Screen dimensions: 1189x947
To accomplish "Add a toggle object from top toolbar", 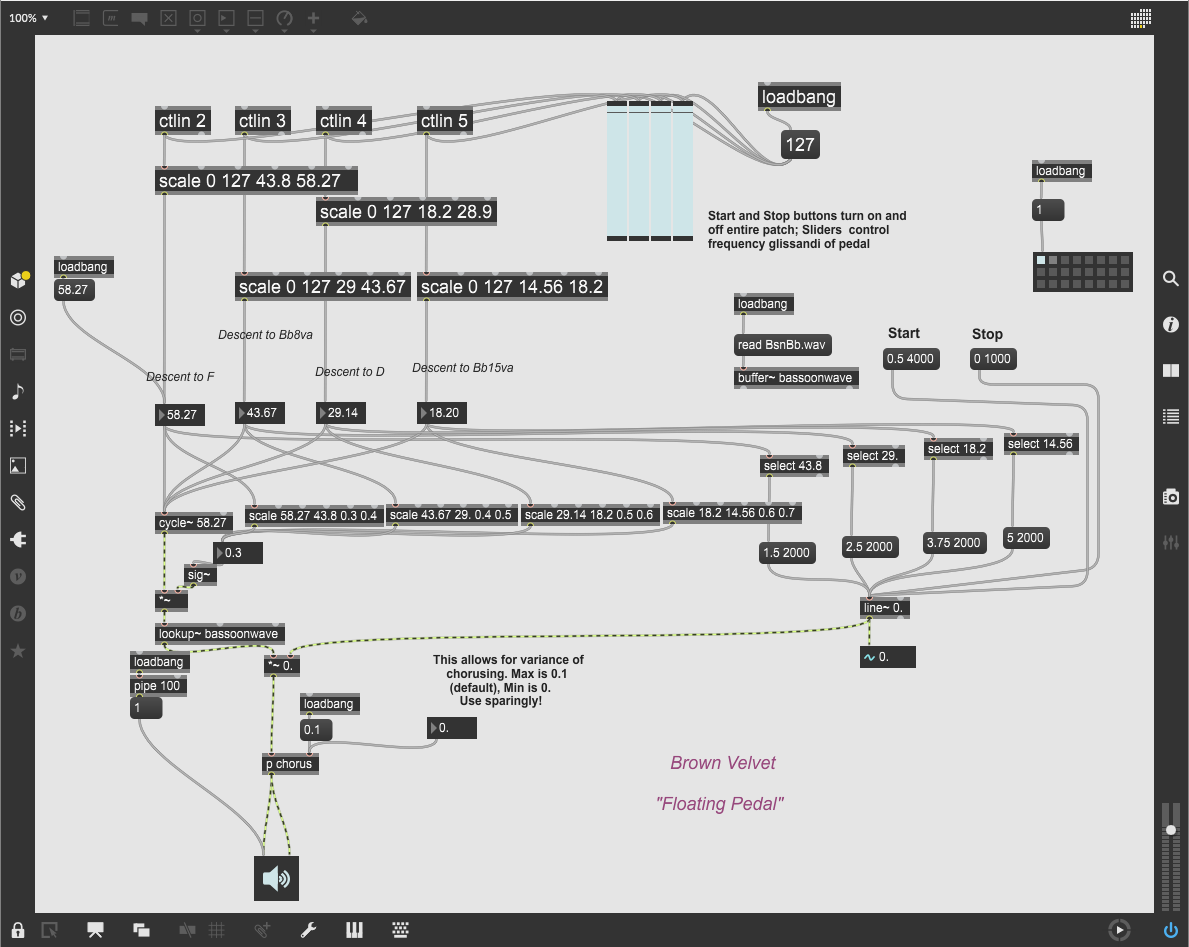I will (168, 17).
